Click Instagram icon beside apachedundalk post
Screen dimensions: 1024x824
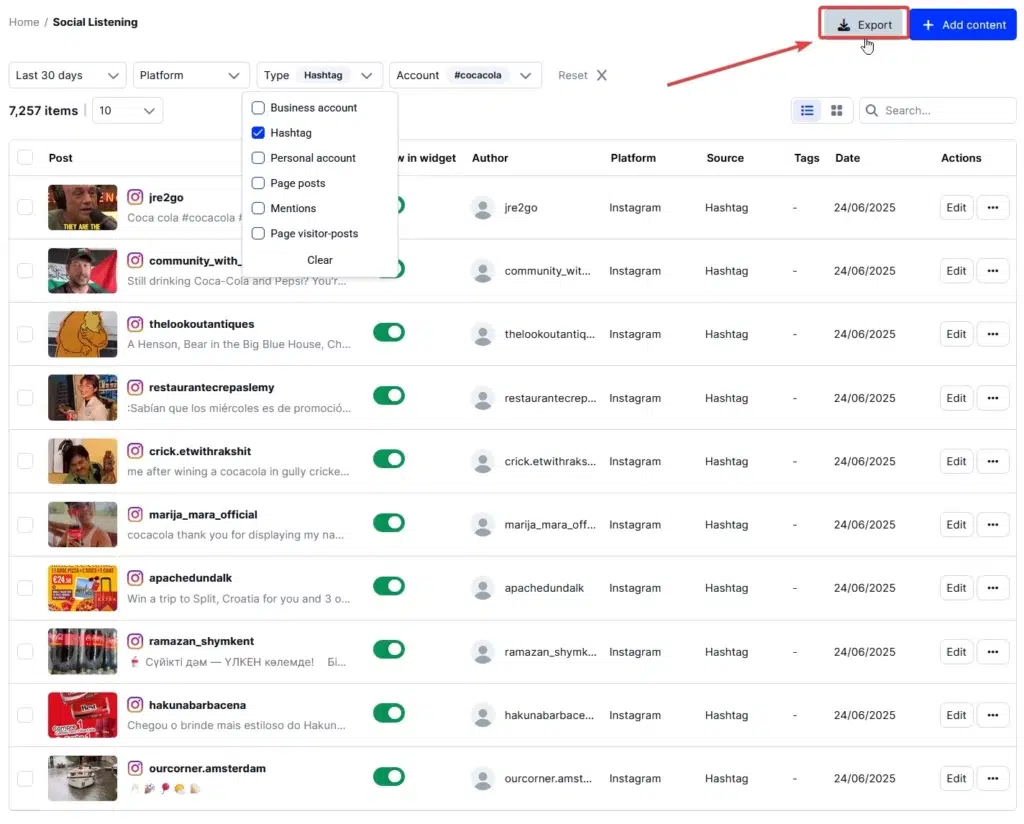click(135, 577)
